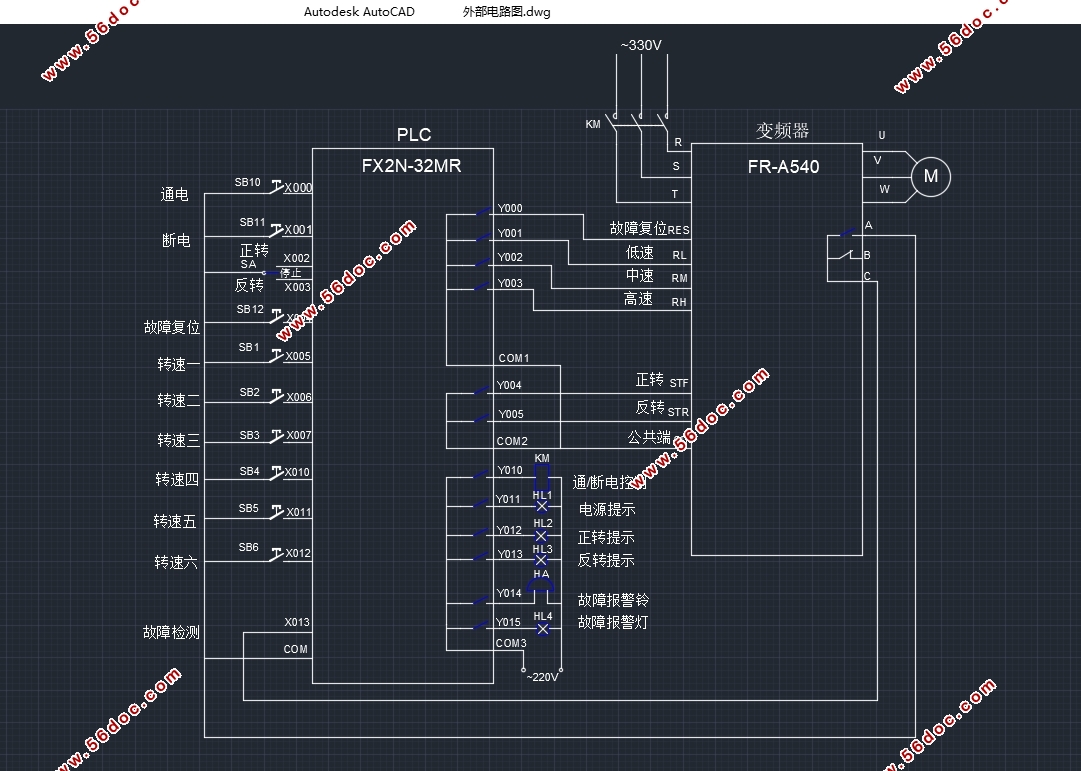This screenshot has height=771, width=1081.
Task: Click the SB6 pushbutton contact symbol
Action: 276,554
